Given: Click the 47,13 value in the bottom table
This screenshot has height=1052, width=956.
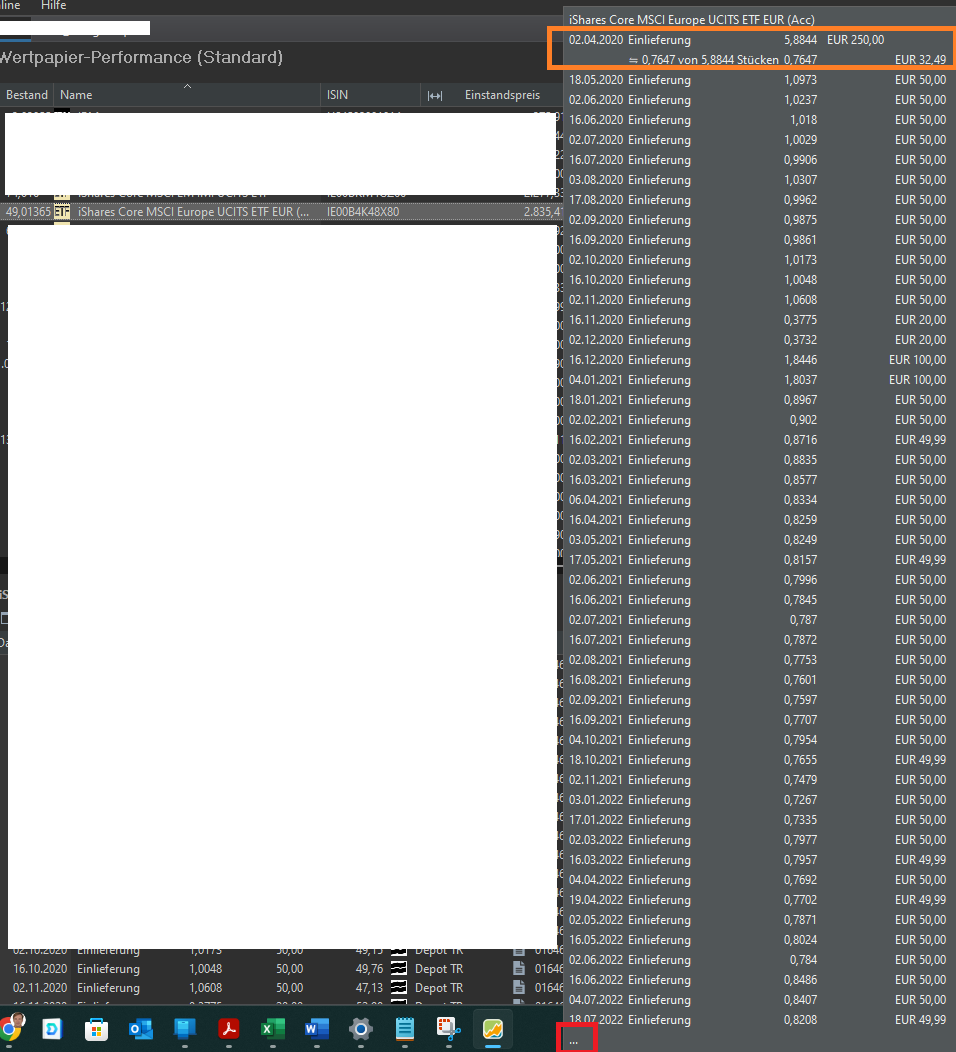Looking at the screenshot, I should (370, 988).
